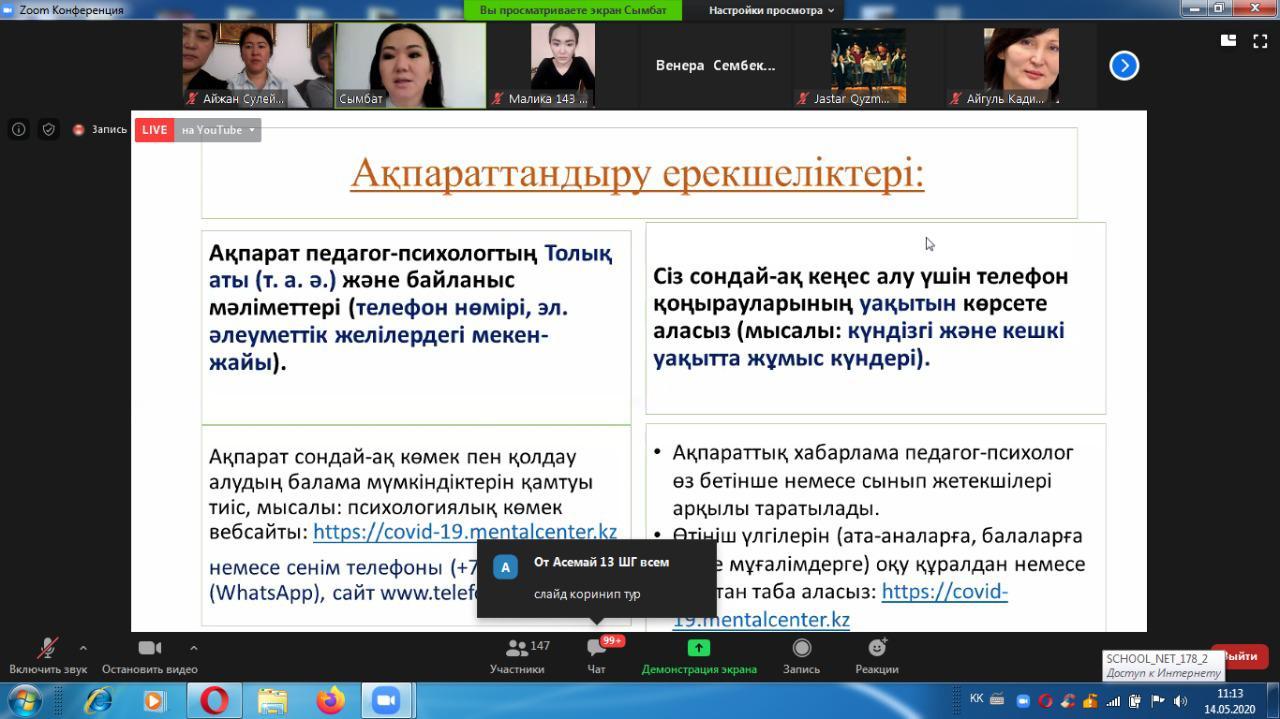Click the meeting info icon

[x=18, y=130]
